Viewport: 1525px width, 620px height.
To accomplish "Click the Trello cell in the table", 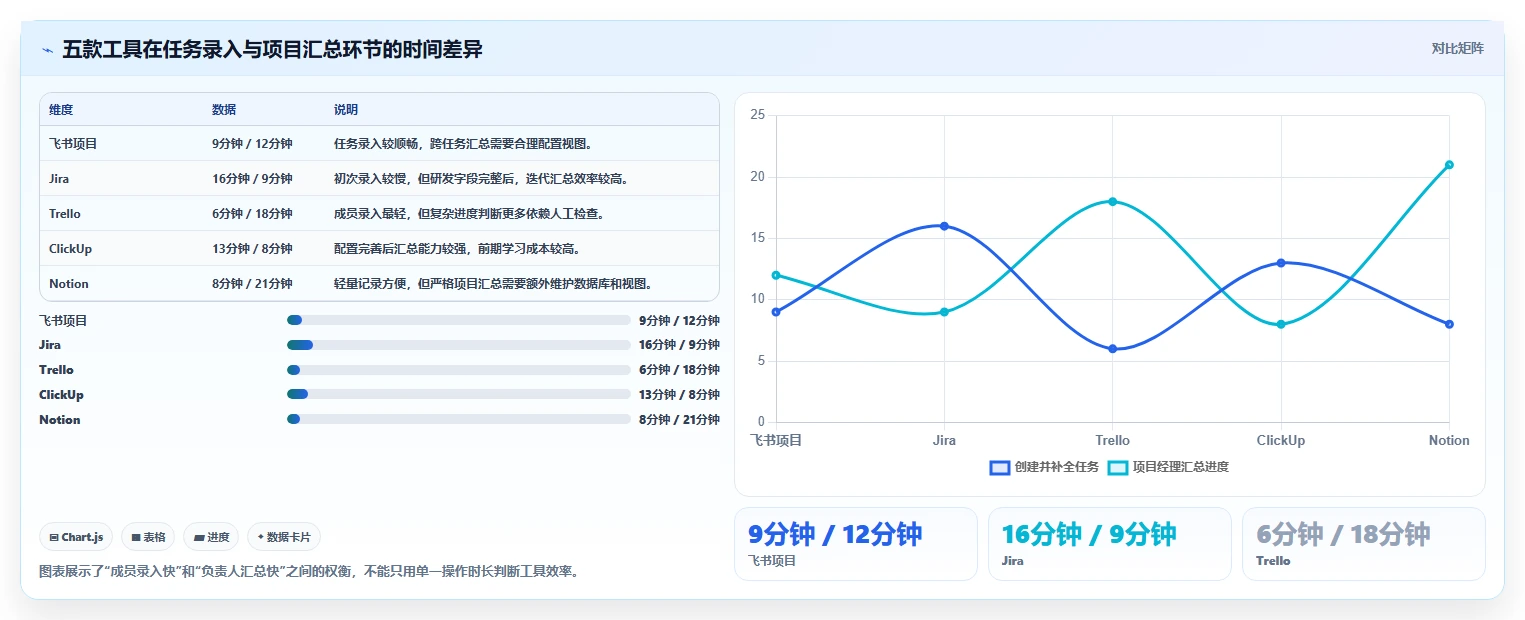I will (65, 214).
